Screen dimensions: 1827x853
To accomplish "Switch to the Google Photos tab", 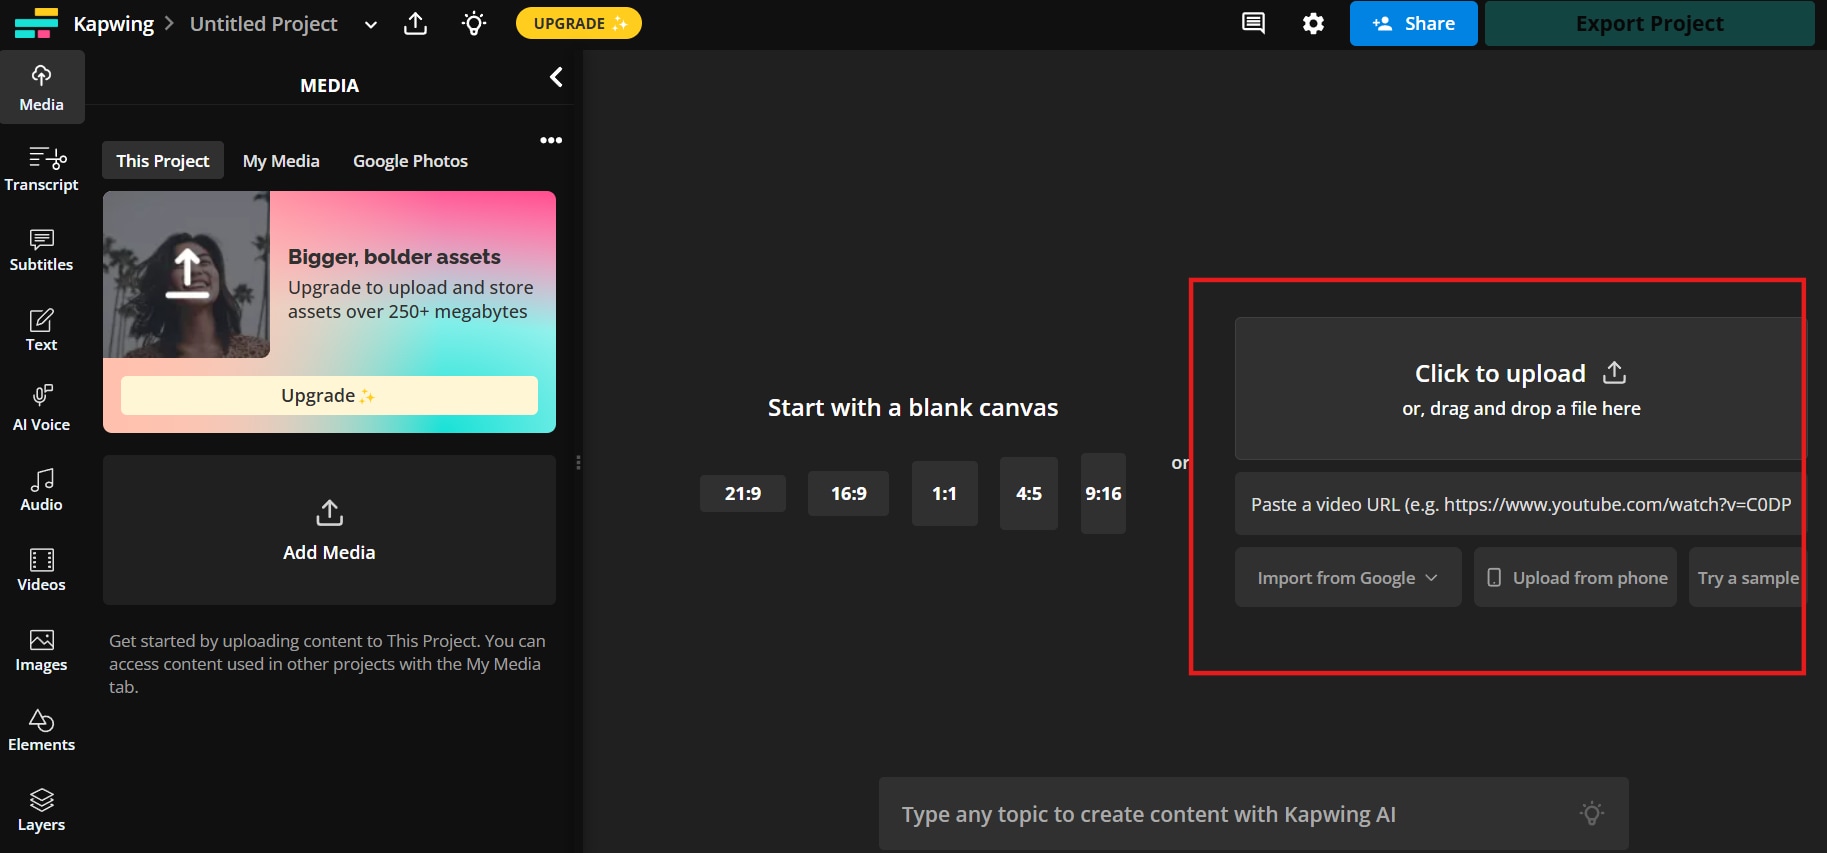I will click(x=410, y=161).
